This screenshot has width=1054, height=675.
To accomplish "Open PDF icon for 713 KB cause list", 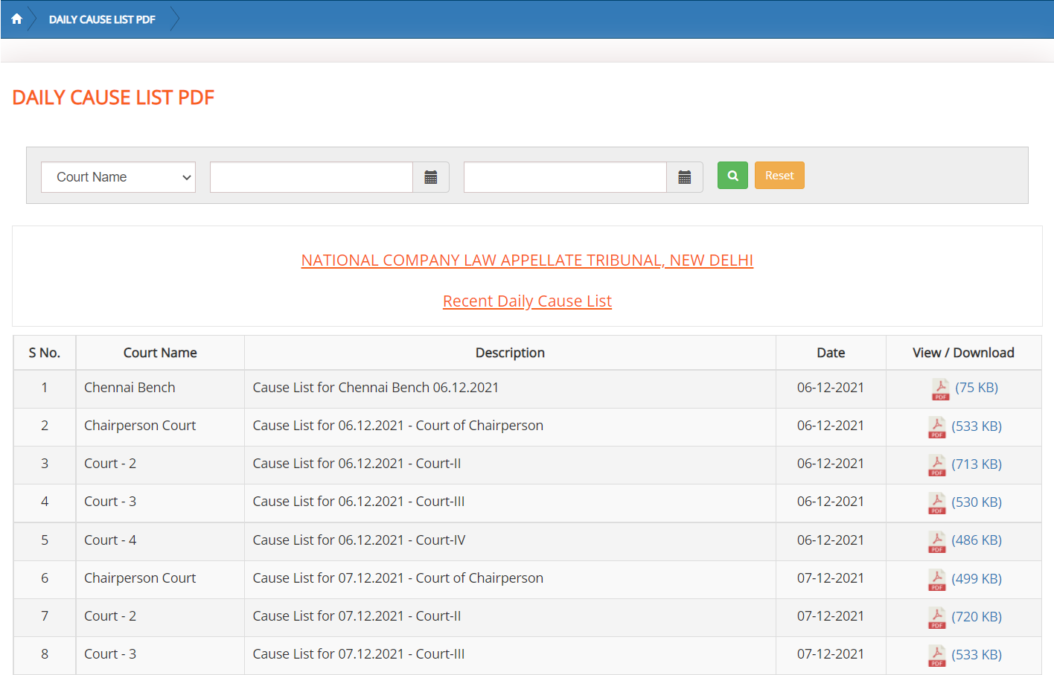I will pyautogui.click(x=936, y=465).
